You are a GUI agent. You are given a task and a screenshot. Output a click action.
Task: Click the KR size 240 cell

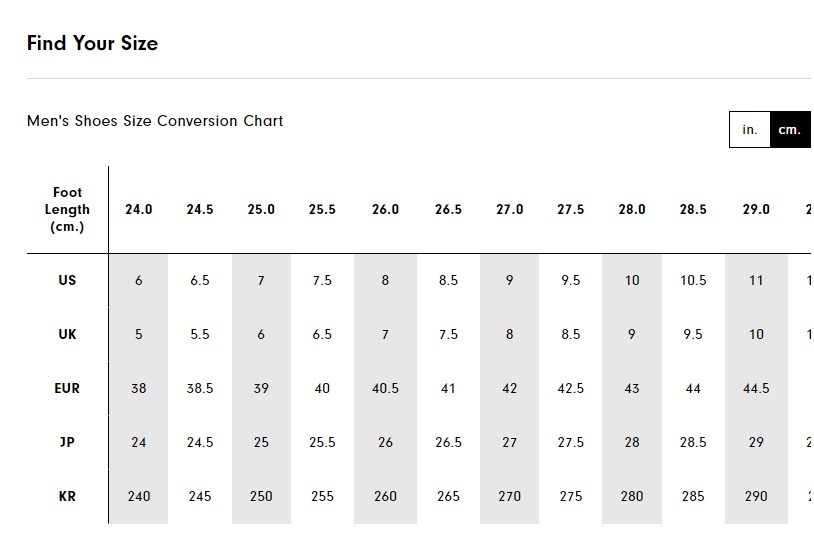pos(139,496)
